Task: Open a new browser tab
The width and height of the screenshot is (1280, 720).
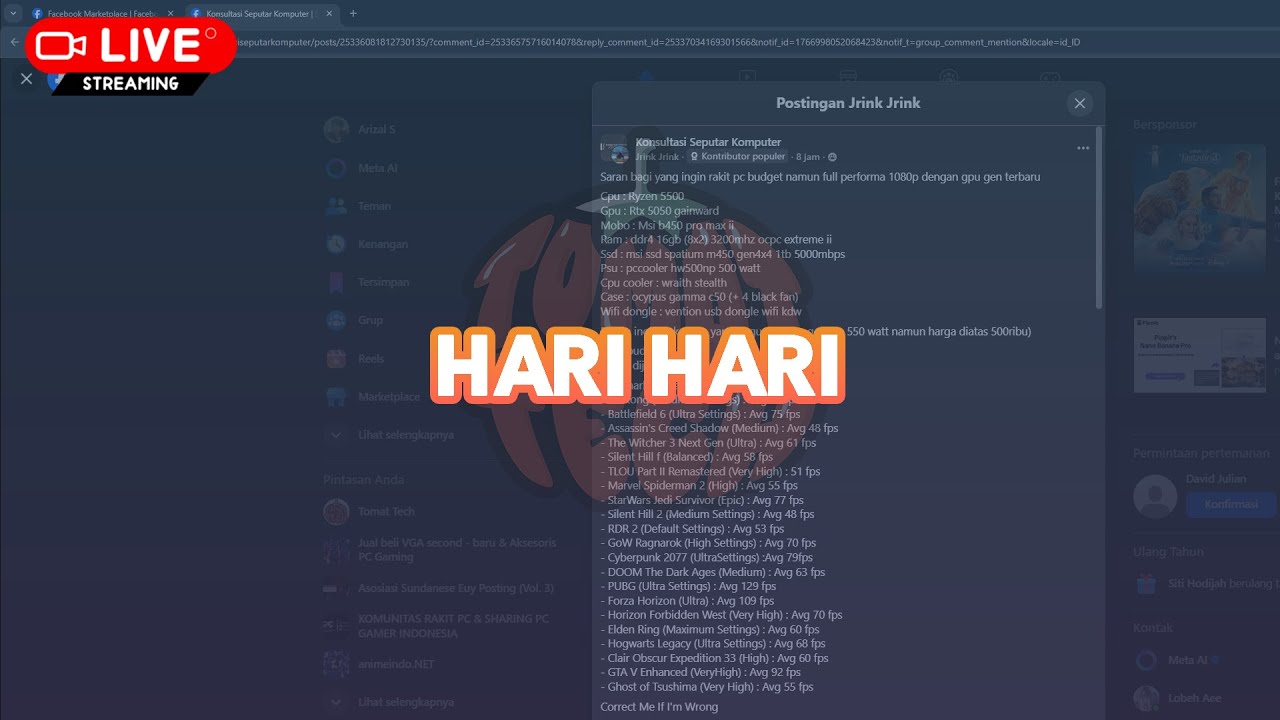Action: (x=353, y=13)
